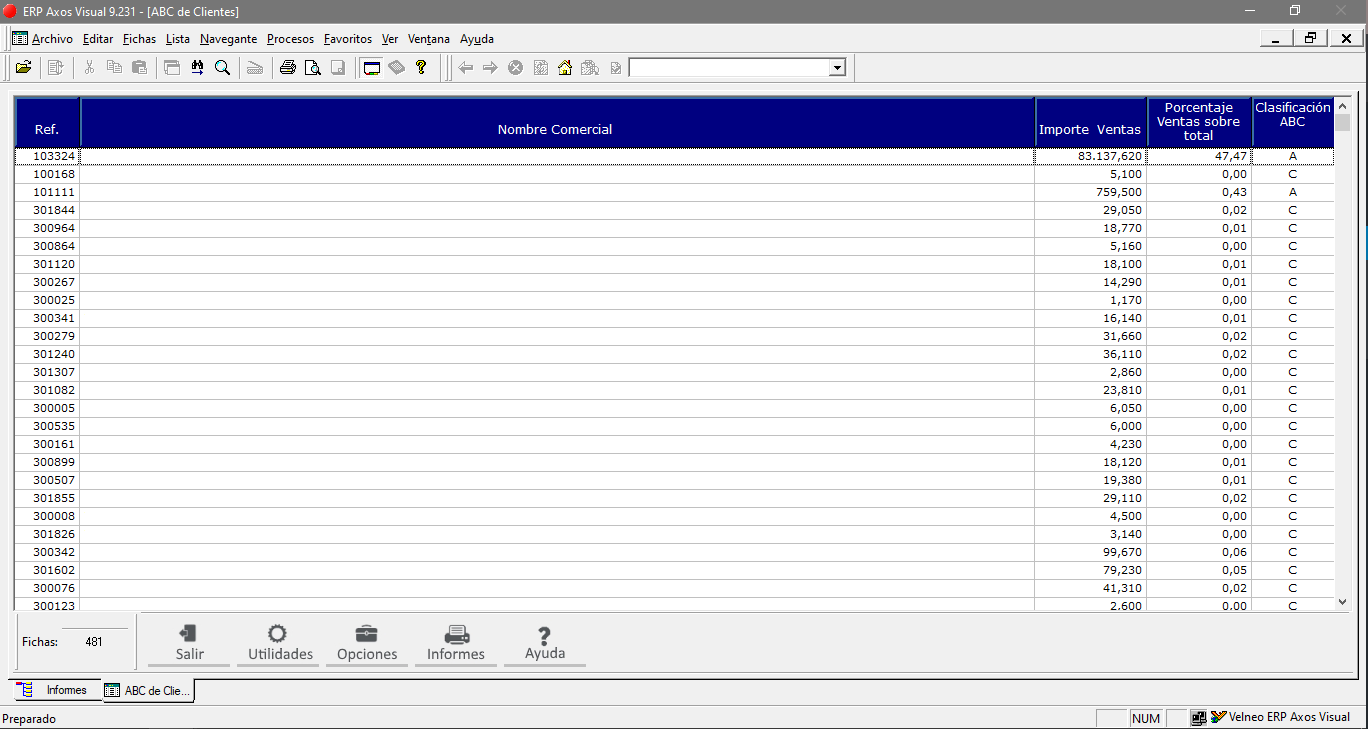Open print preview toolbar icon

(313, 68)
